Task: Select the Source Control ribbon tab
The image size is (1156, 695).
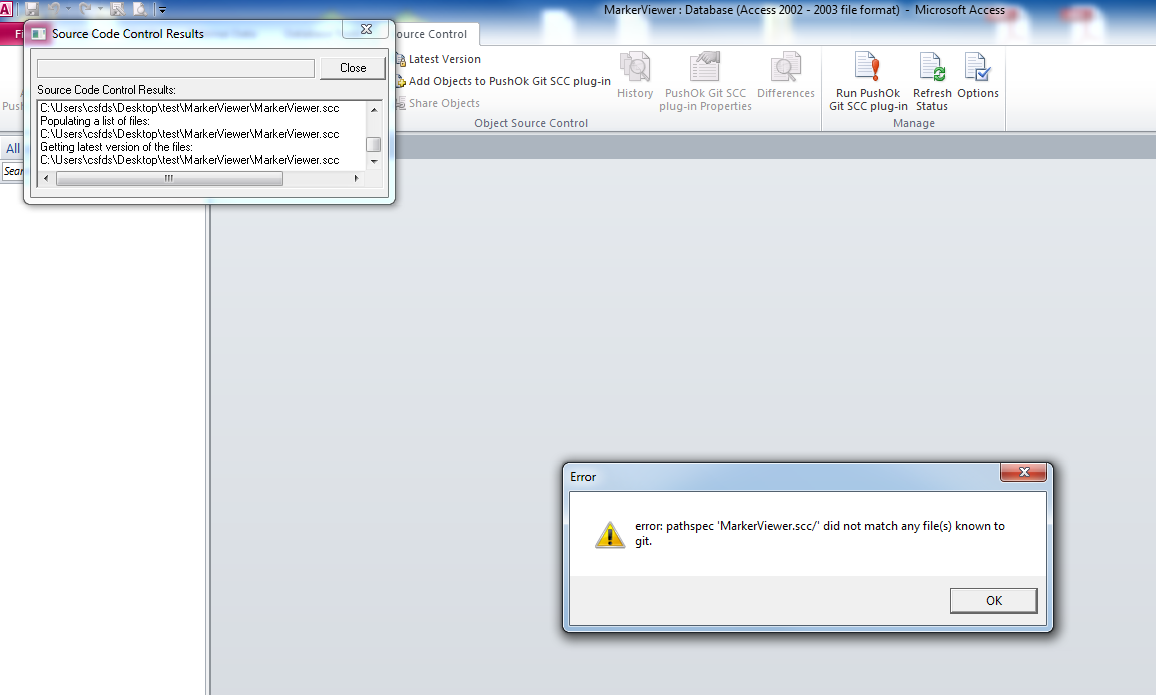Action: 432,34
